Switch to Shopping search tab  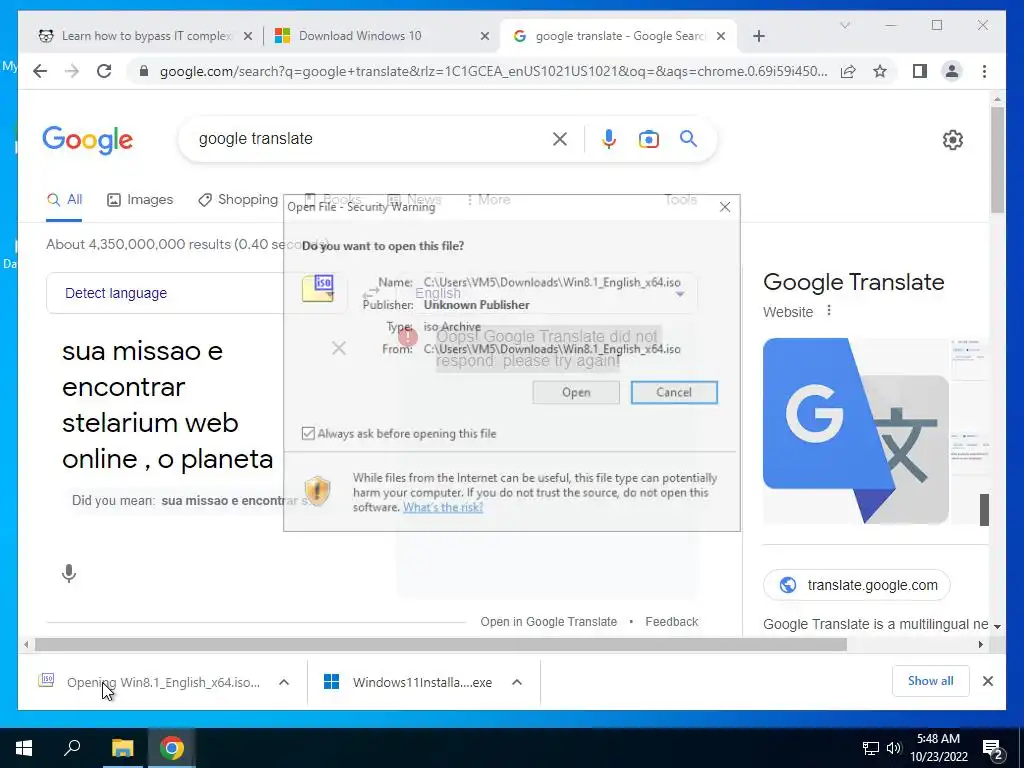coord(238,200)
